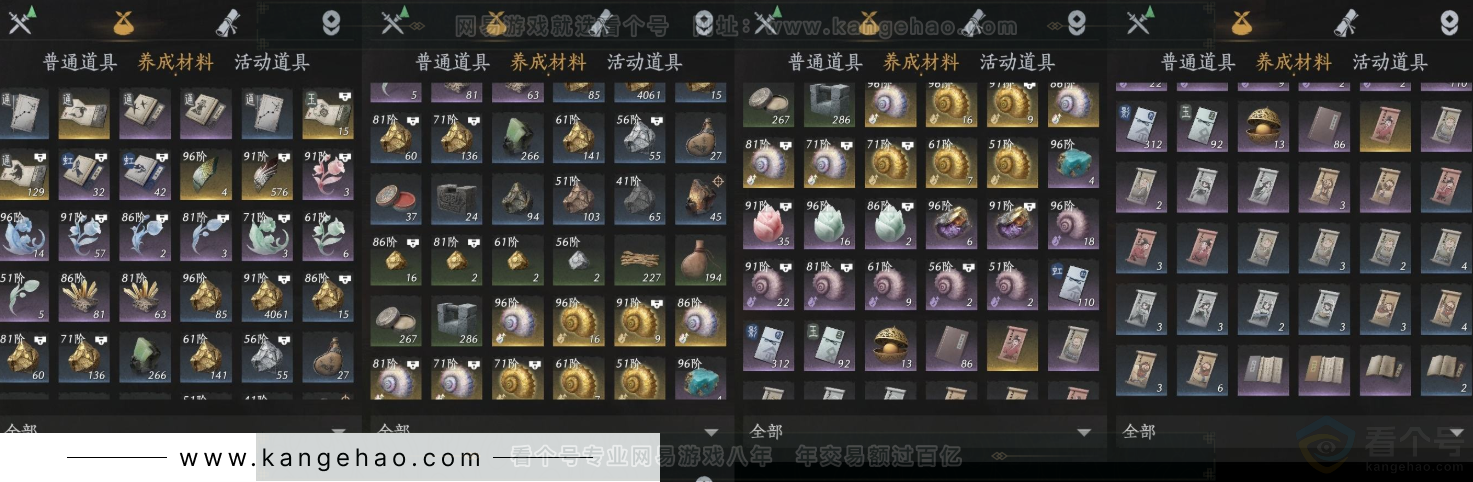Select the 41阶 grey ore with count 65
Screen dimensions: 1473x482
(x=639, y=198)
